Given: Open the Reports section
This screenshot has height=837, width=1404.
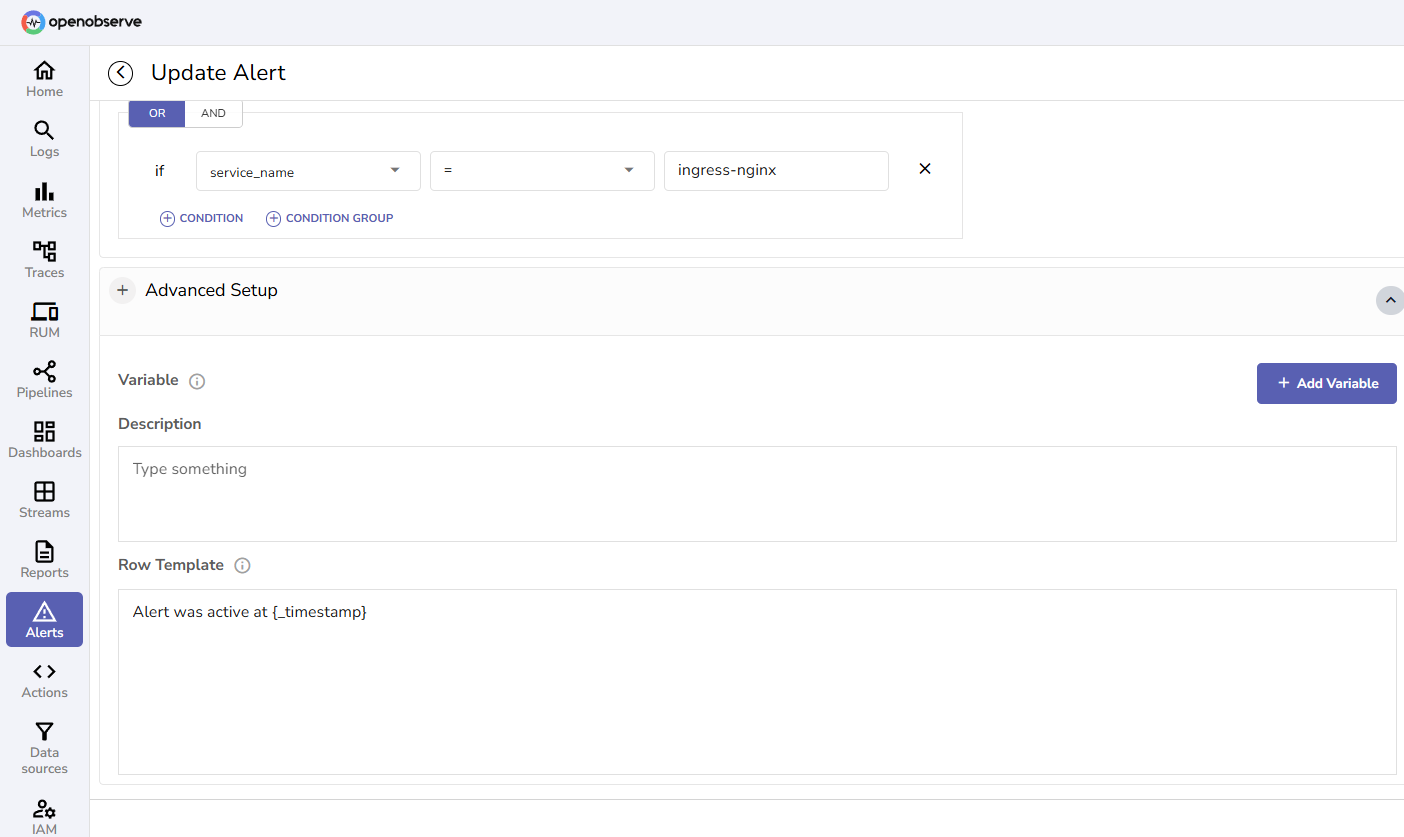Looking at the screenshot, I should pyautogui.click(x=44, y=558).
